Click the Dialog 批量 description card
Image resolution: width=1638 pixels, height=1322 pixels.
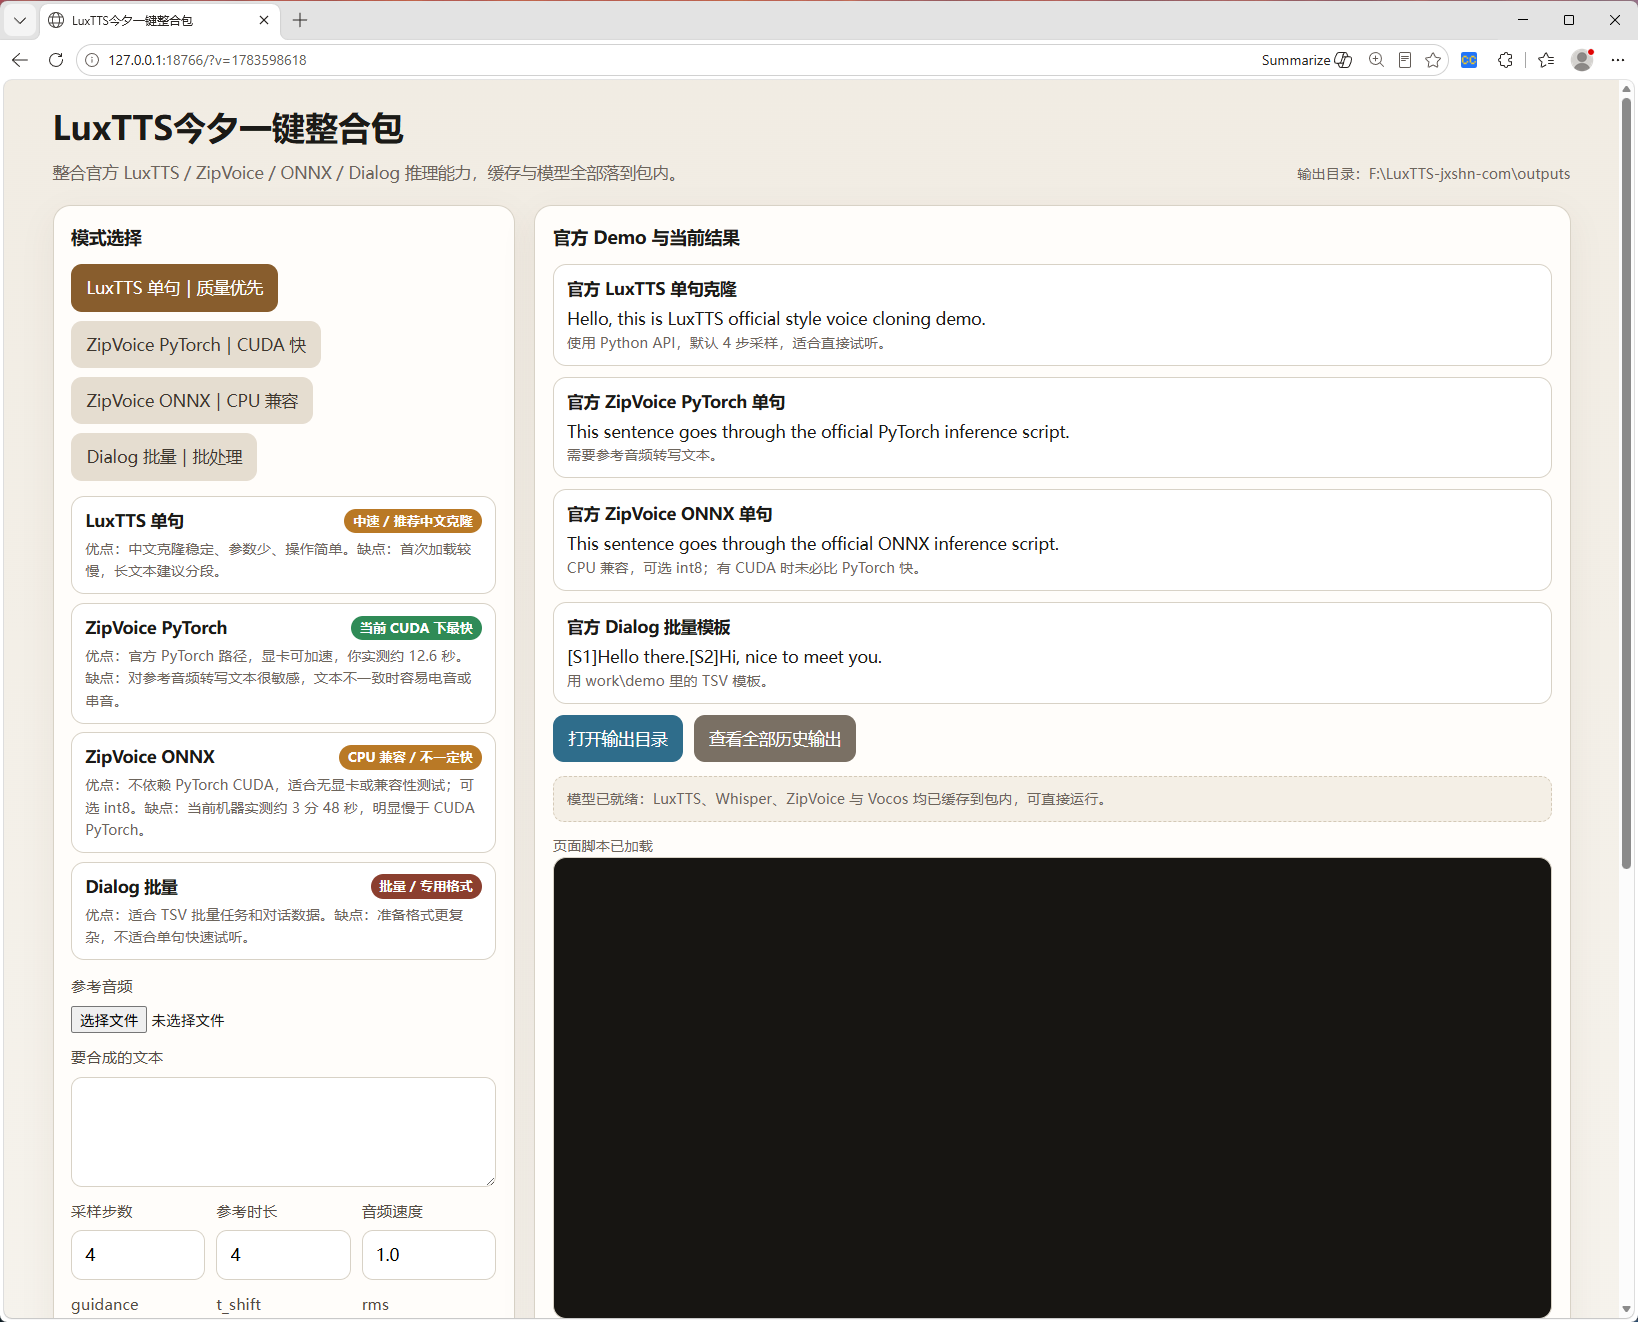tap(283, 911)
